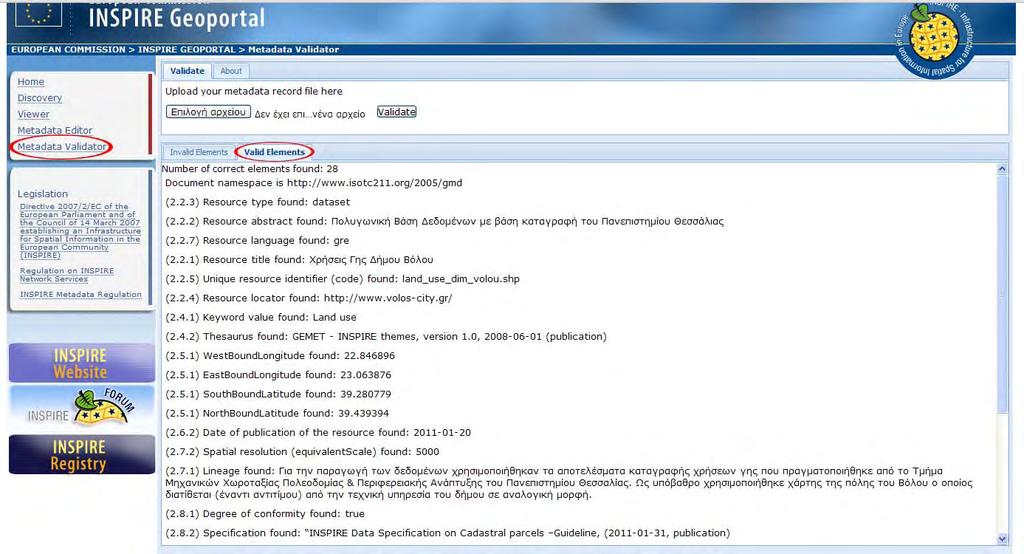Go to Home in the sidebar
The width and height of the screenshot is (1024, 554).
click(31, 82)
